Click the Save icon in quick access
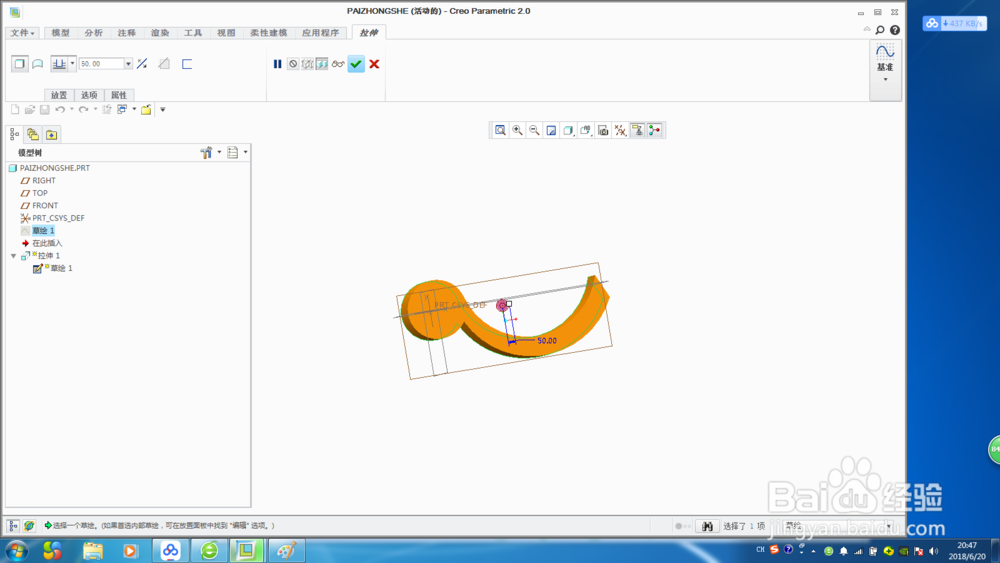This screenshot has height=563, width=1000. (x=45, y=110)
